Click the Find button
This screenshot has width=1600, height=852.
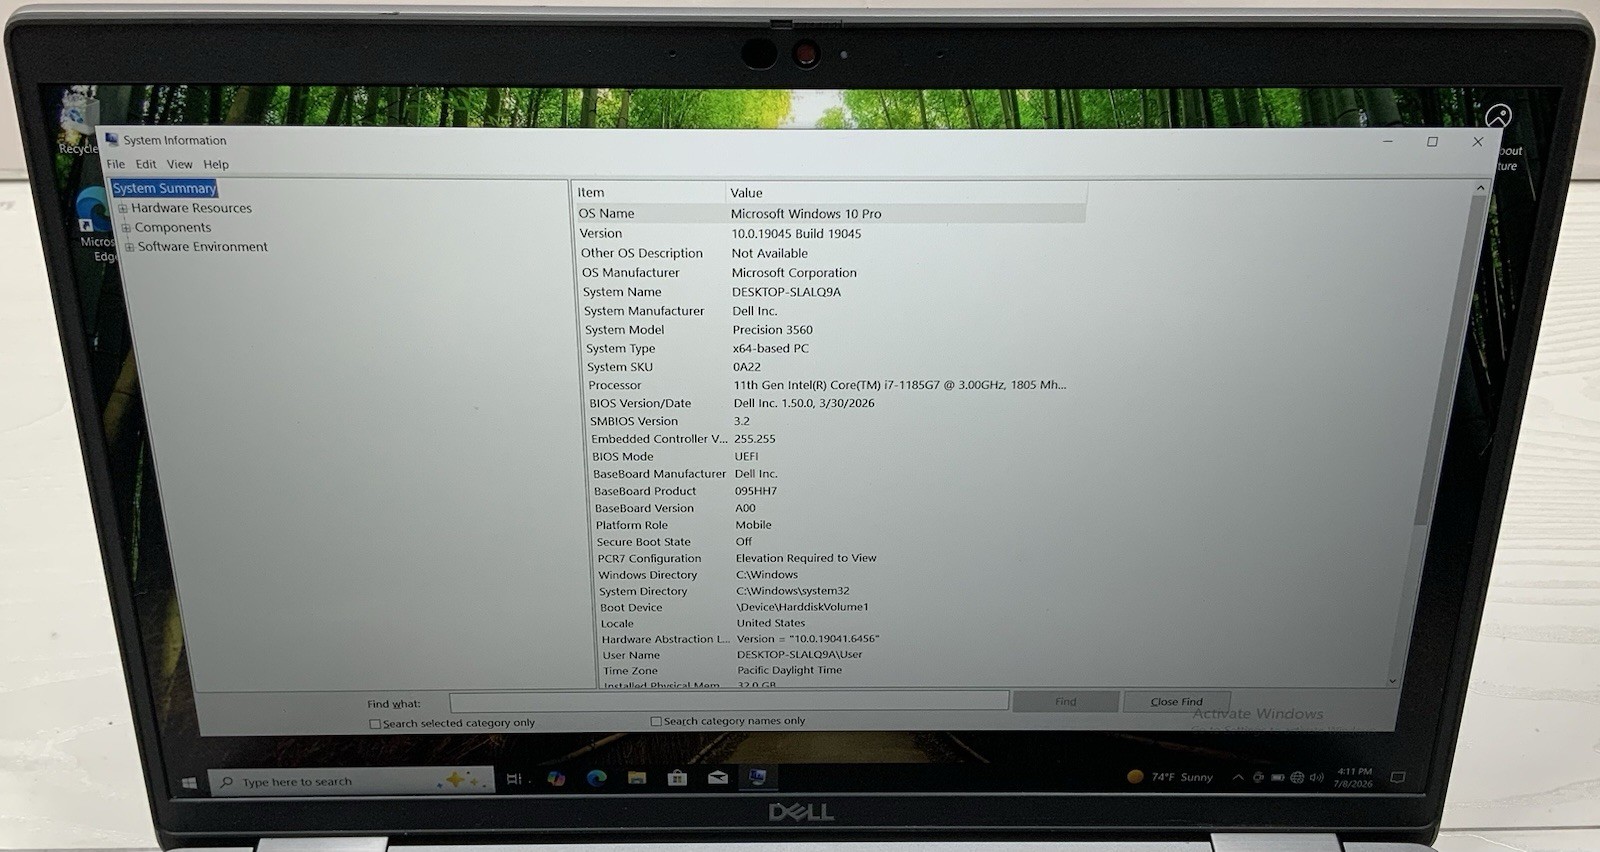pos(1066,701)
